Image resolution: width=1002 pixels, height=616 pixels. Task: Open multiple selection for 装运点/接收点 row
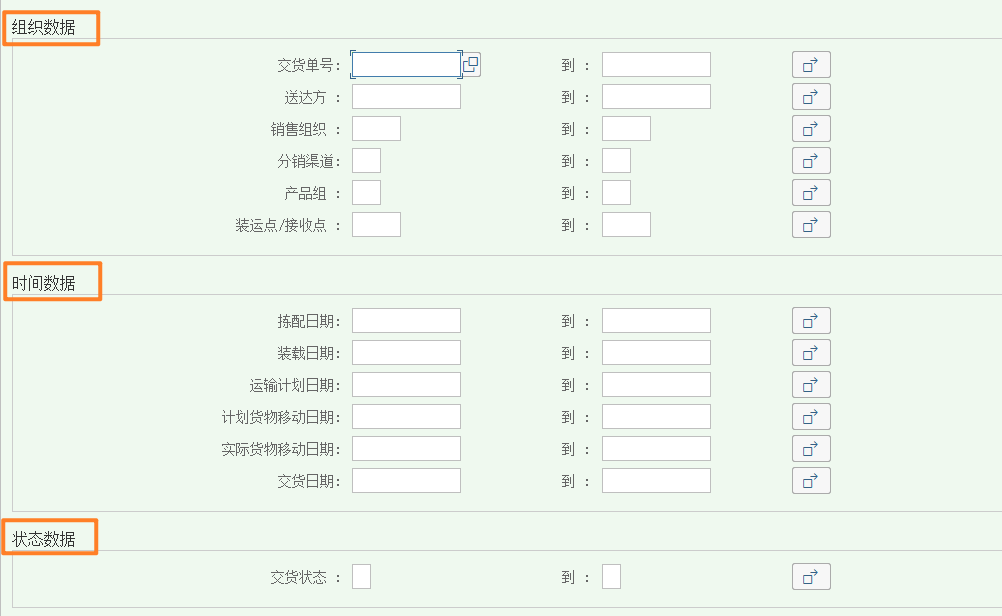[811, 225]
